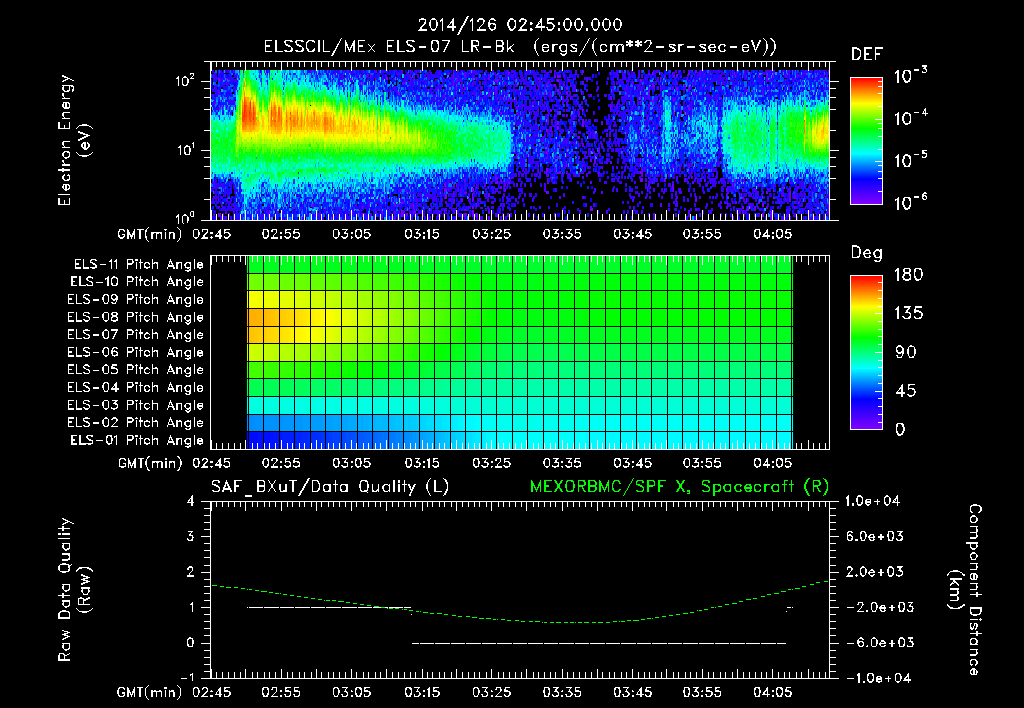Click the -1 tick on data quality axis
Viewport: 1024px width, 708px height.
pos(187,678)
